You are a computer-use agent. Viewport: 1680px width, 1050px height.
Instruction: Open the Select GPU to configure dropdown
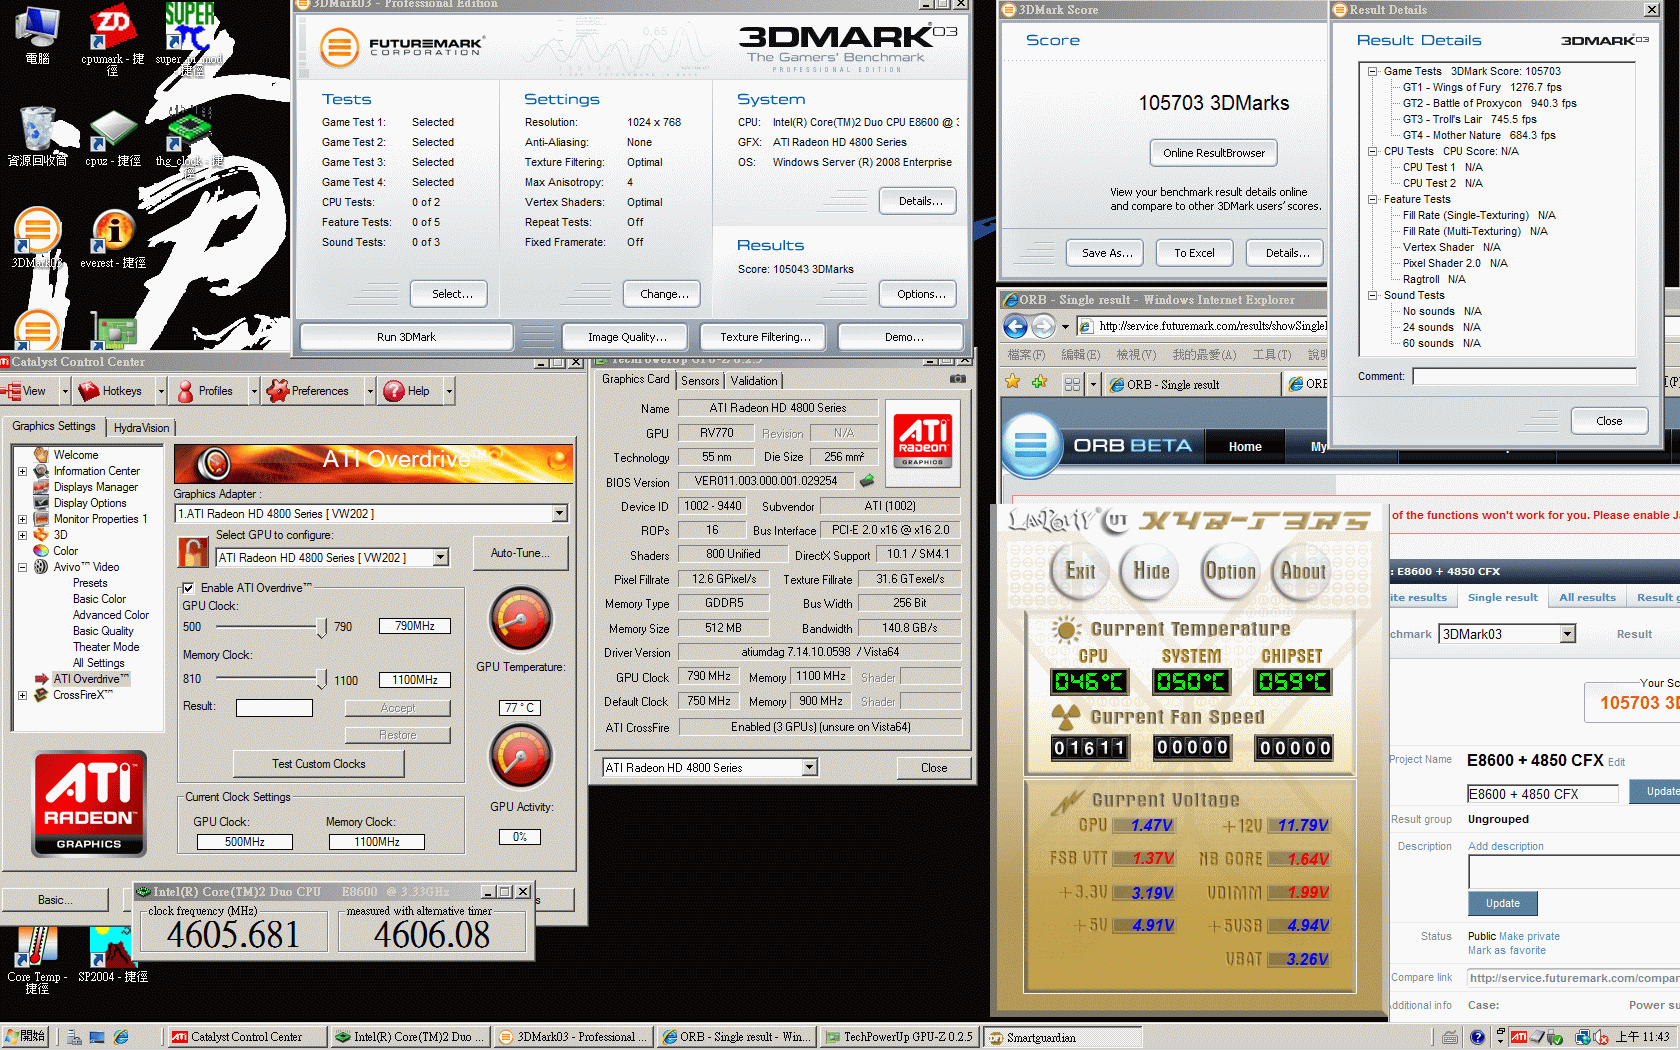click(x=440, y=558)
